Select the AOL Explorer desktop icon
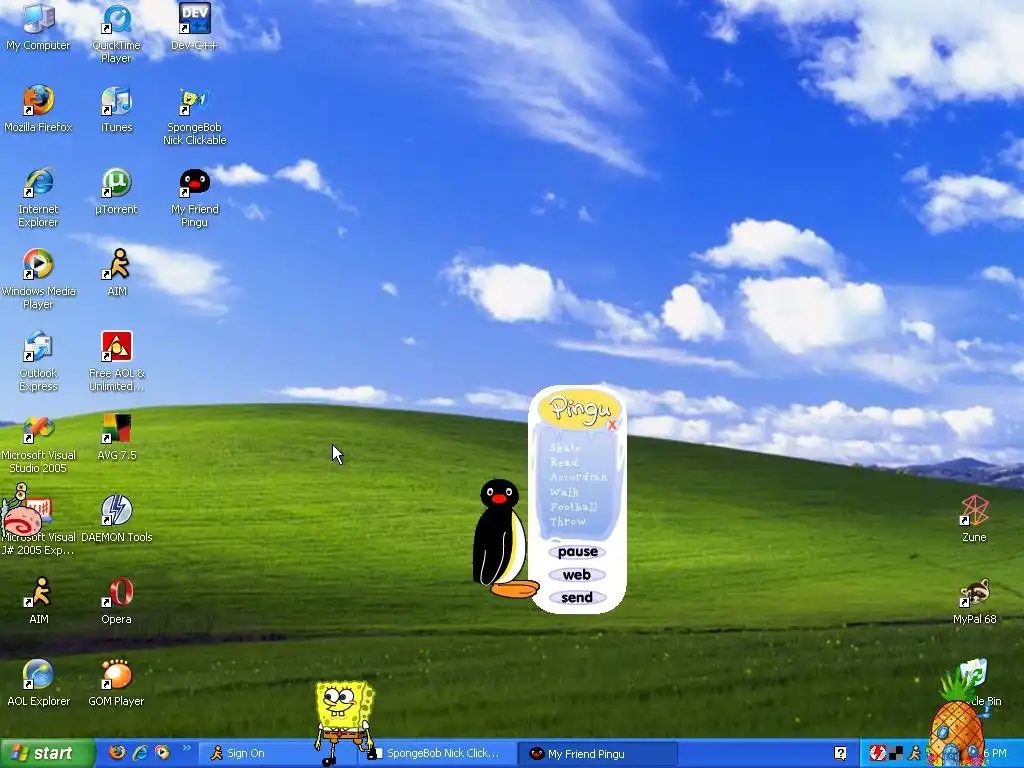1024x768 pixels. (x=38, y=682)
